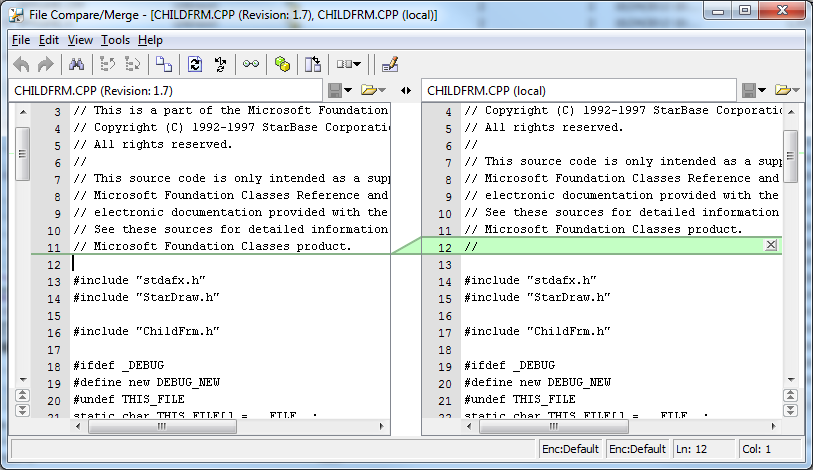
Task: Click the local pane horizontal scrollbar thumb
Action: 554,426
